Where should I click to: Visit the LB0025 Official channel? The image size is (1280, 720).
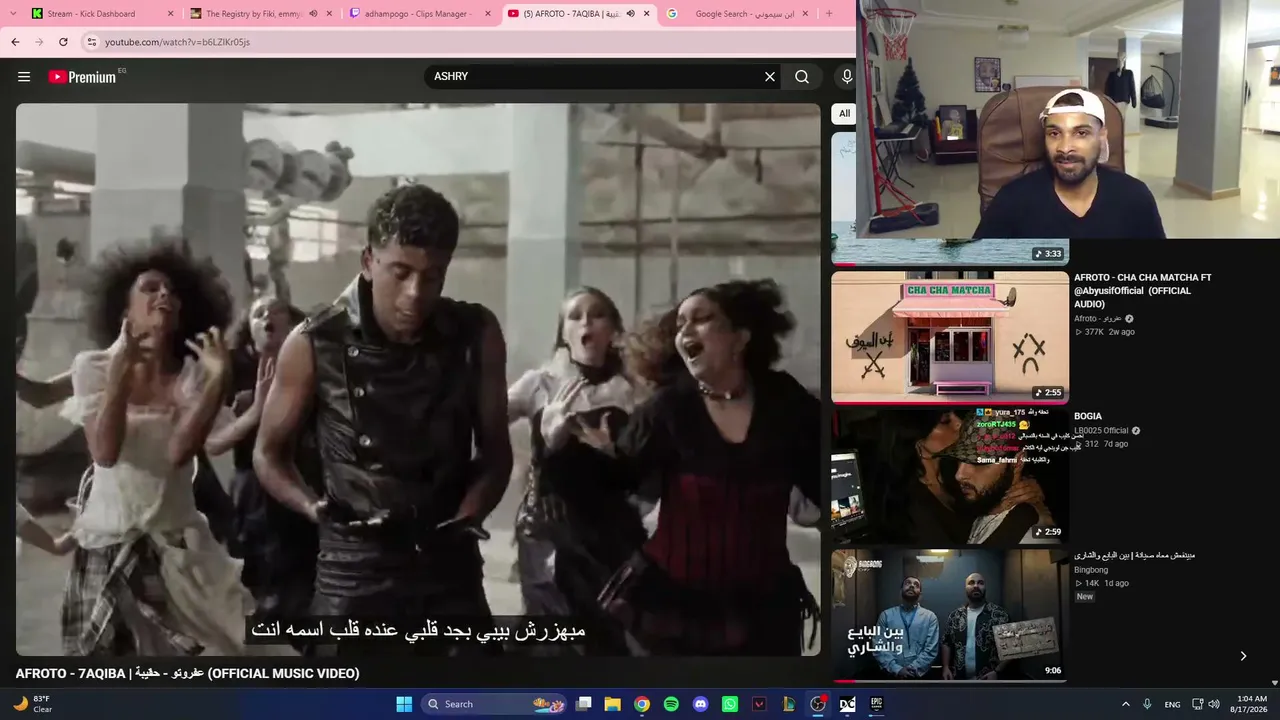pyautogui.click(x=1101, y=431)
